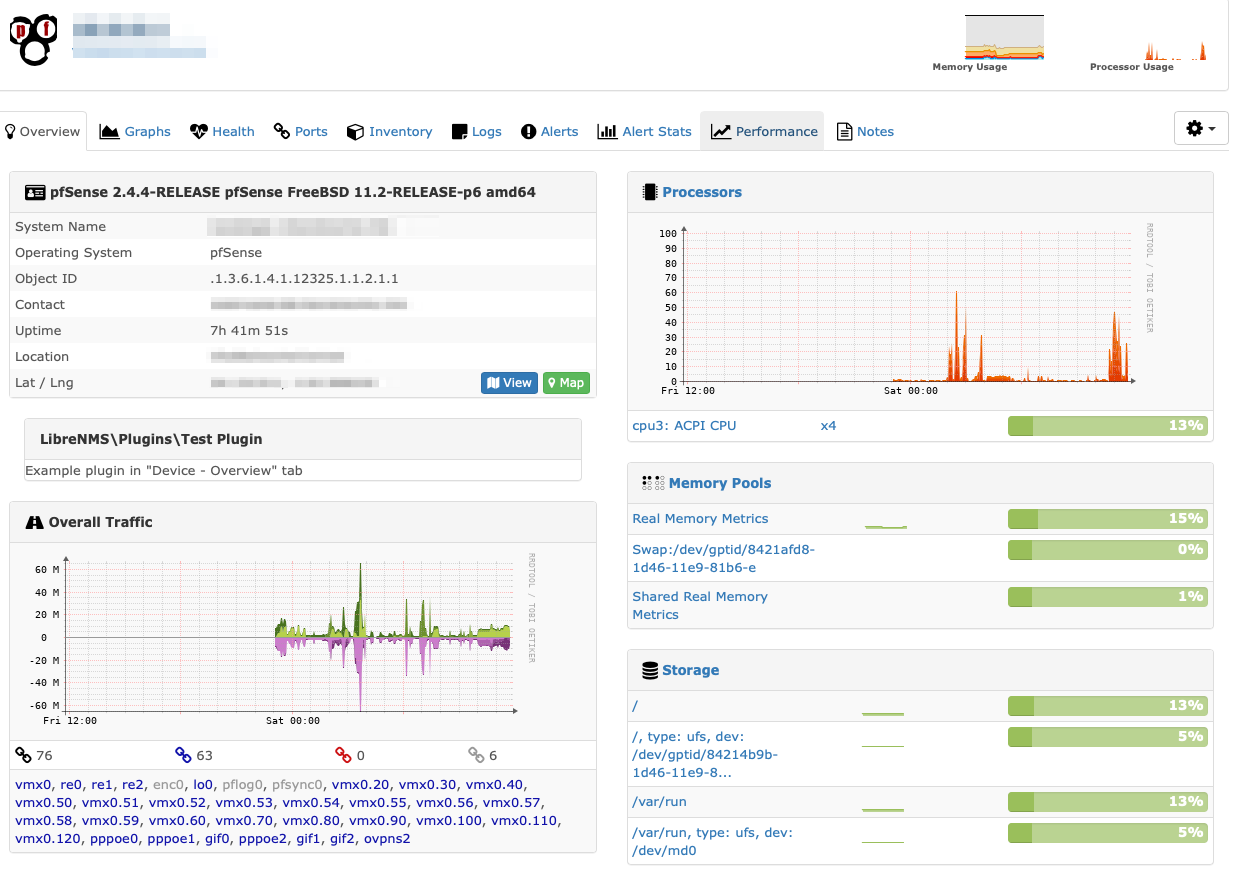The width and height of the screenshot is (1235, 872).
Task: Open the Health tab
Action: (199, 132)
